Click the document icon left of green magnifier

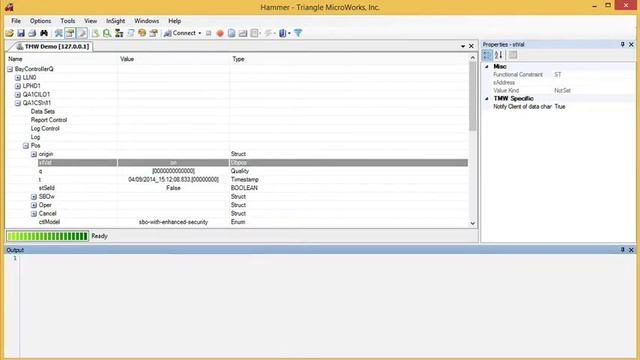point(95,33)
